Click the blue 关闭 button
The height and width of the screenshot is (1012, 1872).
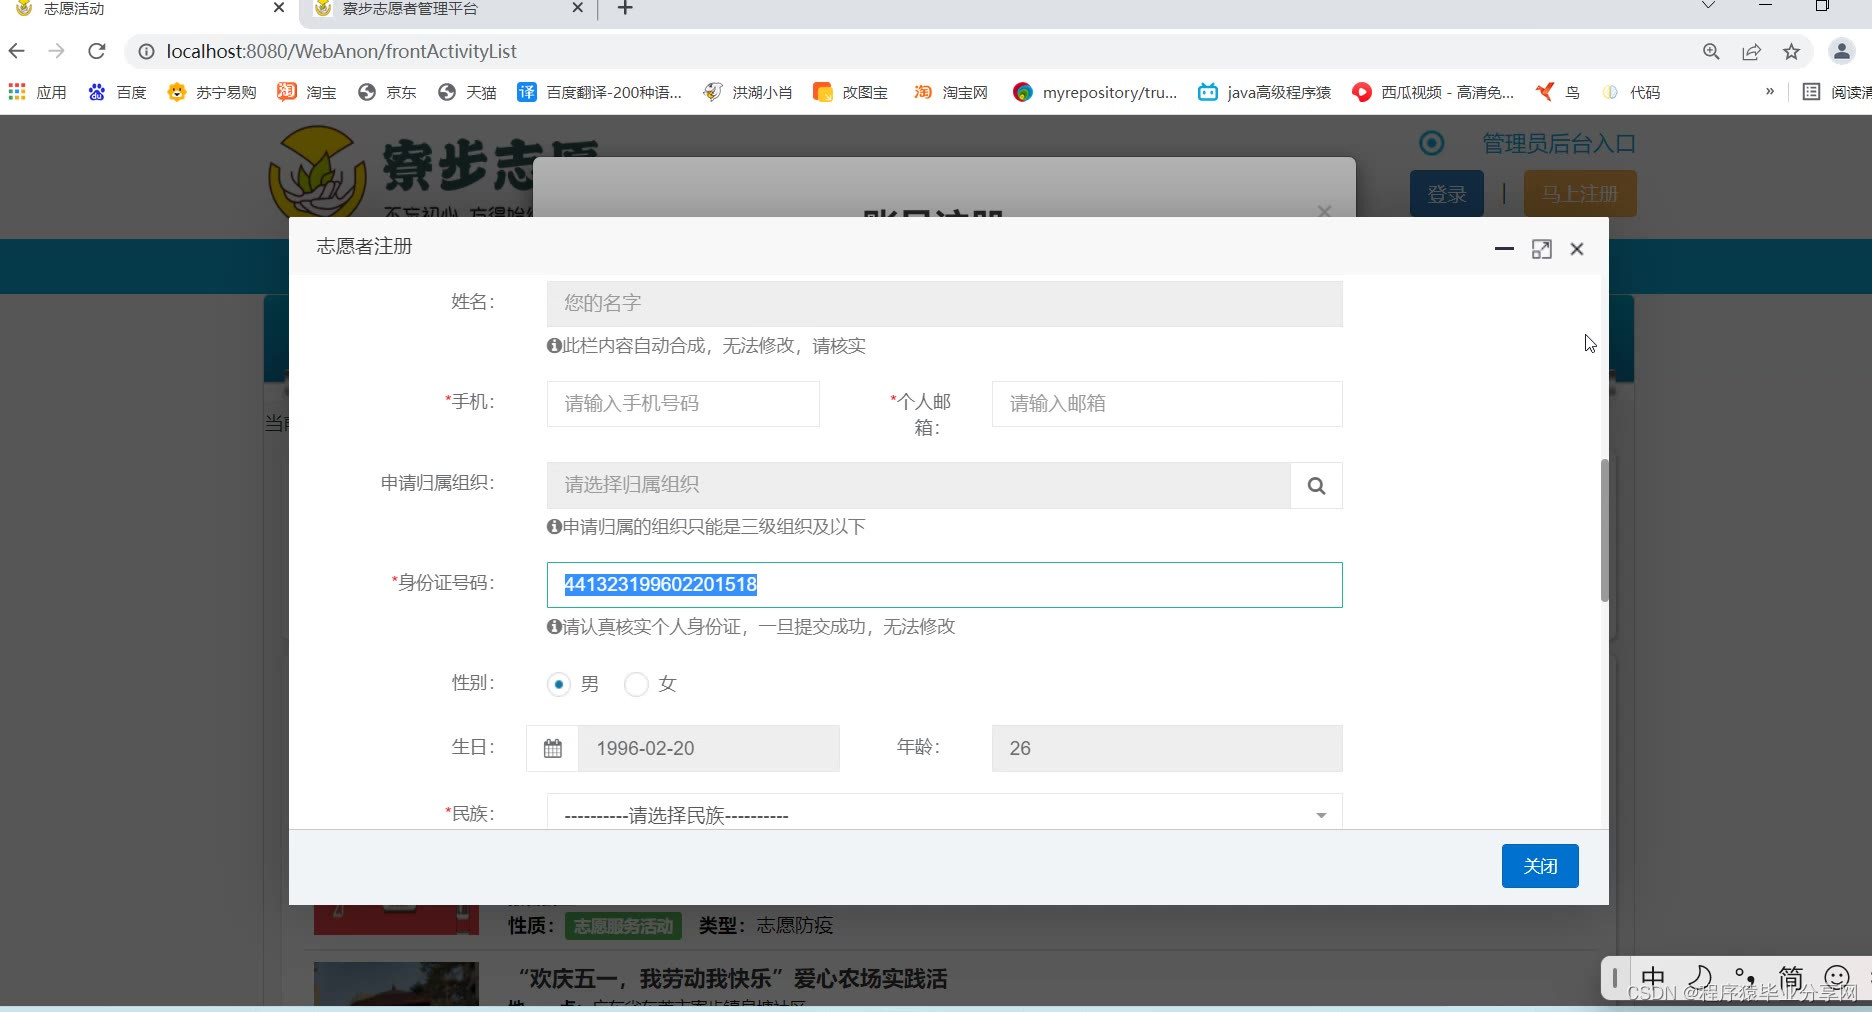pyautogui.click(x=1540, y=866)
